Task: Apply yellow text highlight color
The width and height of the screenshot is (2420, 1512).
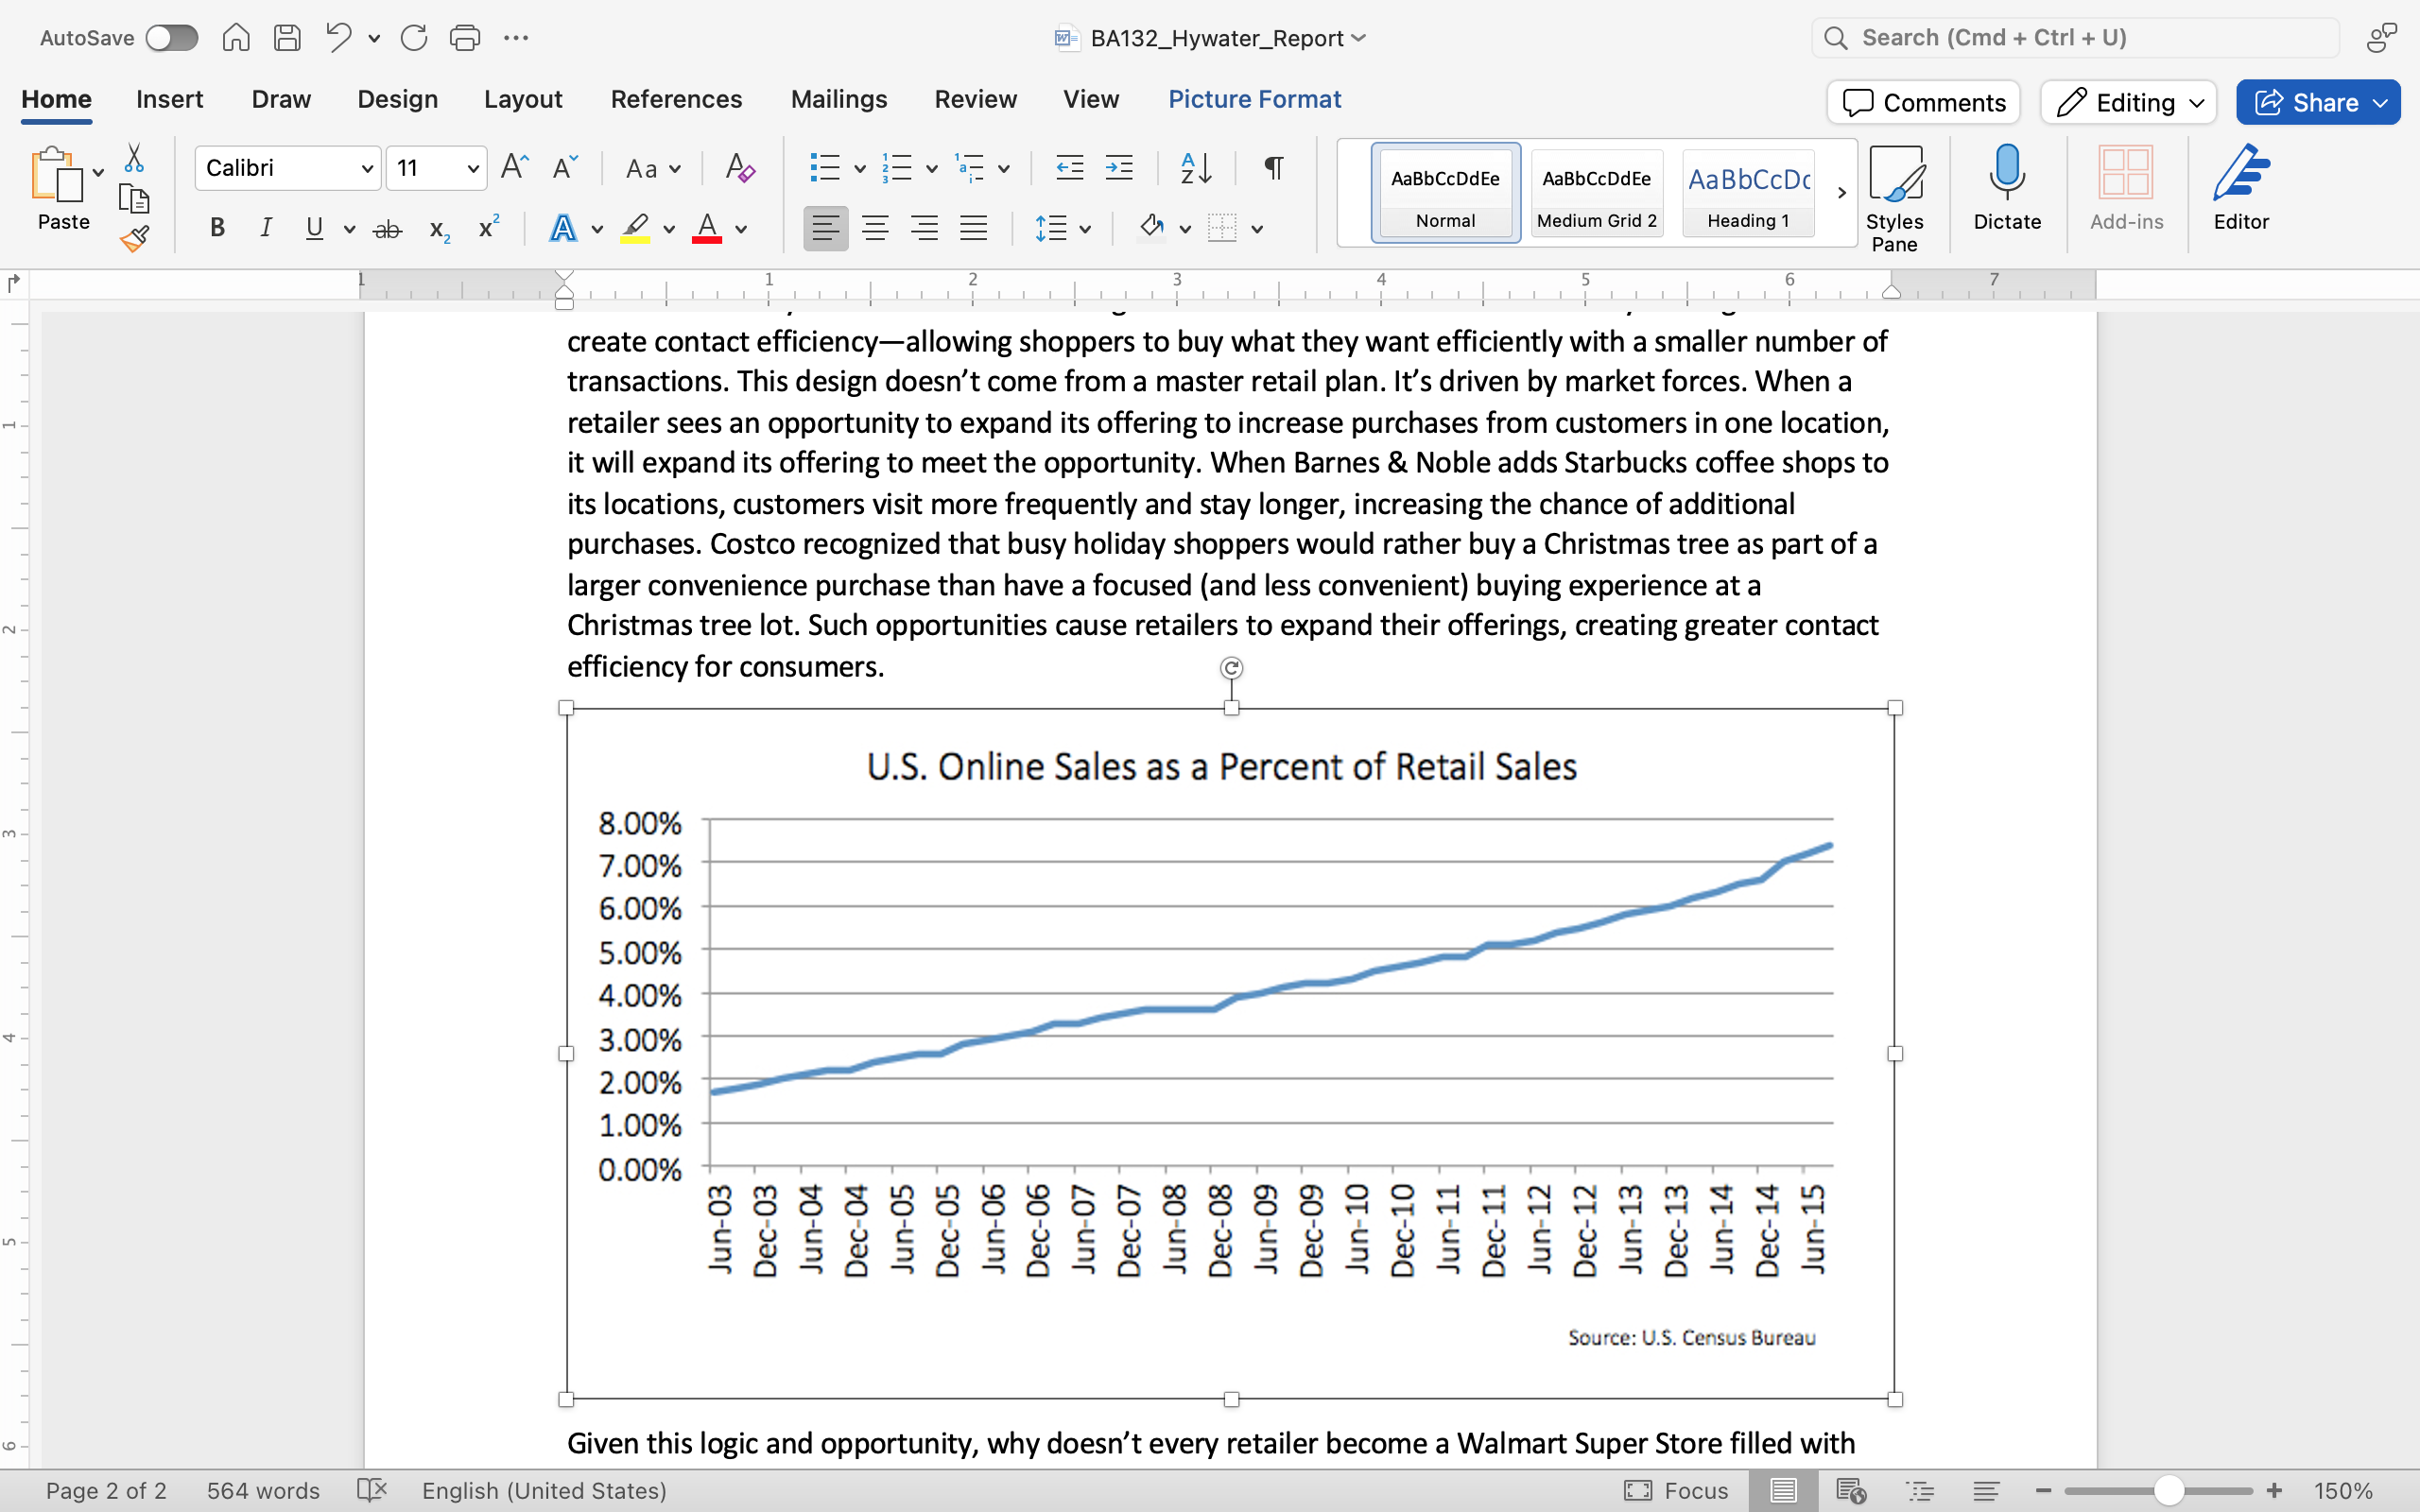Action: click(635, 228)
